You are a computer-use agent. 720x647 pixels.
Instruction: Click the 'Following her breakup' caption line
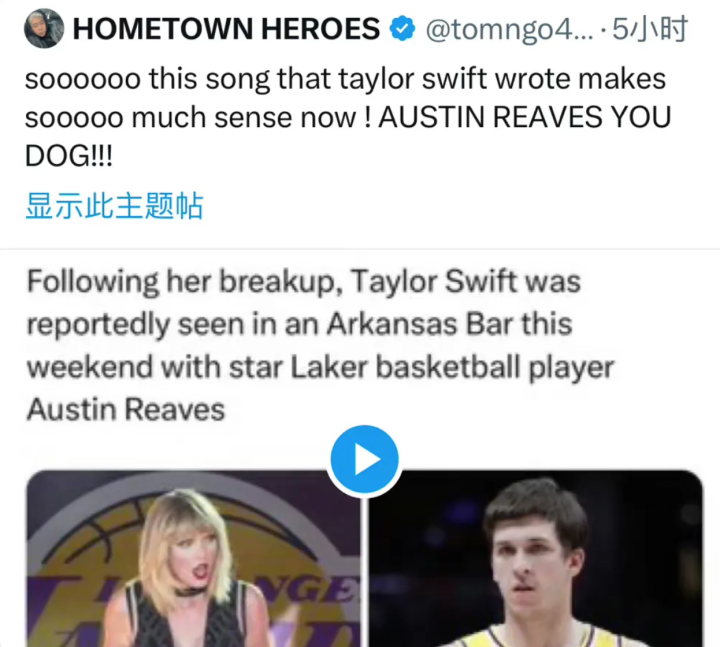point(304,281)
